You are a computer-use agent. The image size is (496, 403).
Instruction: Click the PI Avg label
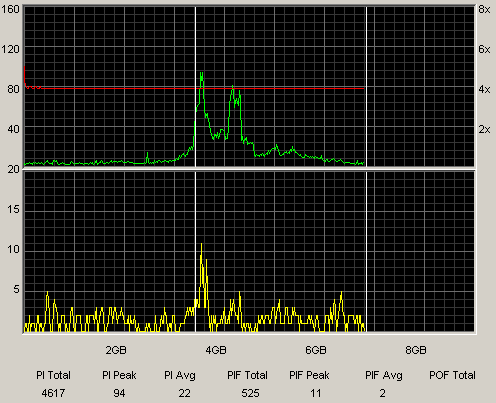pos(180,376)
